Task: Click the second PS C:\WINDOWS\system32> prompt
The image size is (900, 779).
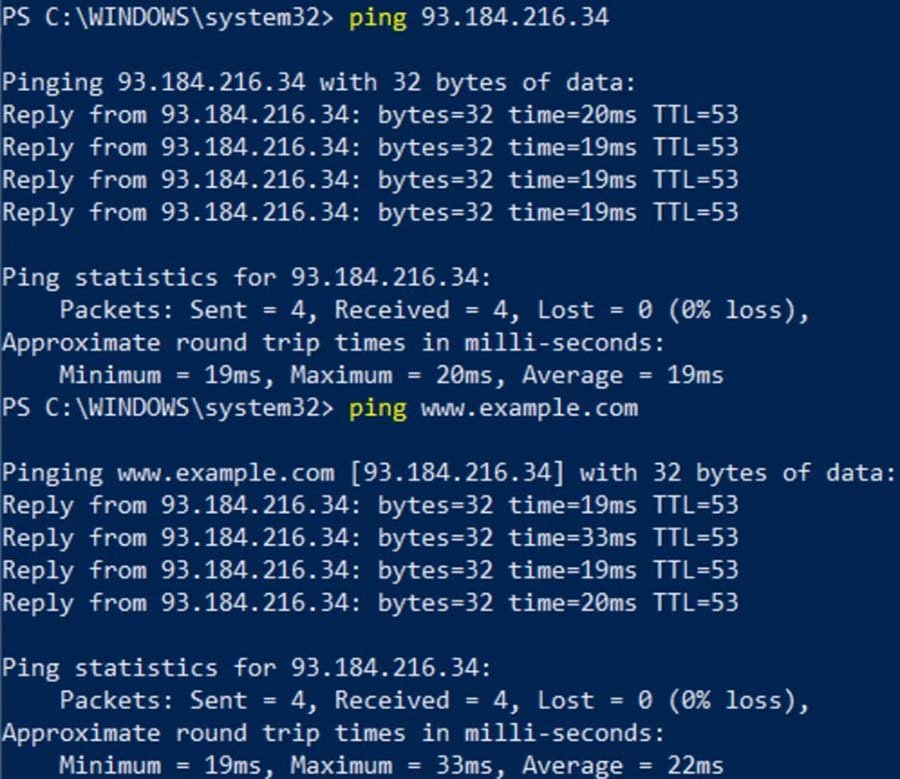Action: pyautogui.click(x=168, y=408)
